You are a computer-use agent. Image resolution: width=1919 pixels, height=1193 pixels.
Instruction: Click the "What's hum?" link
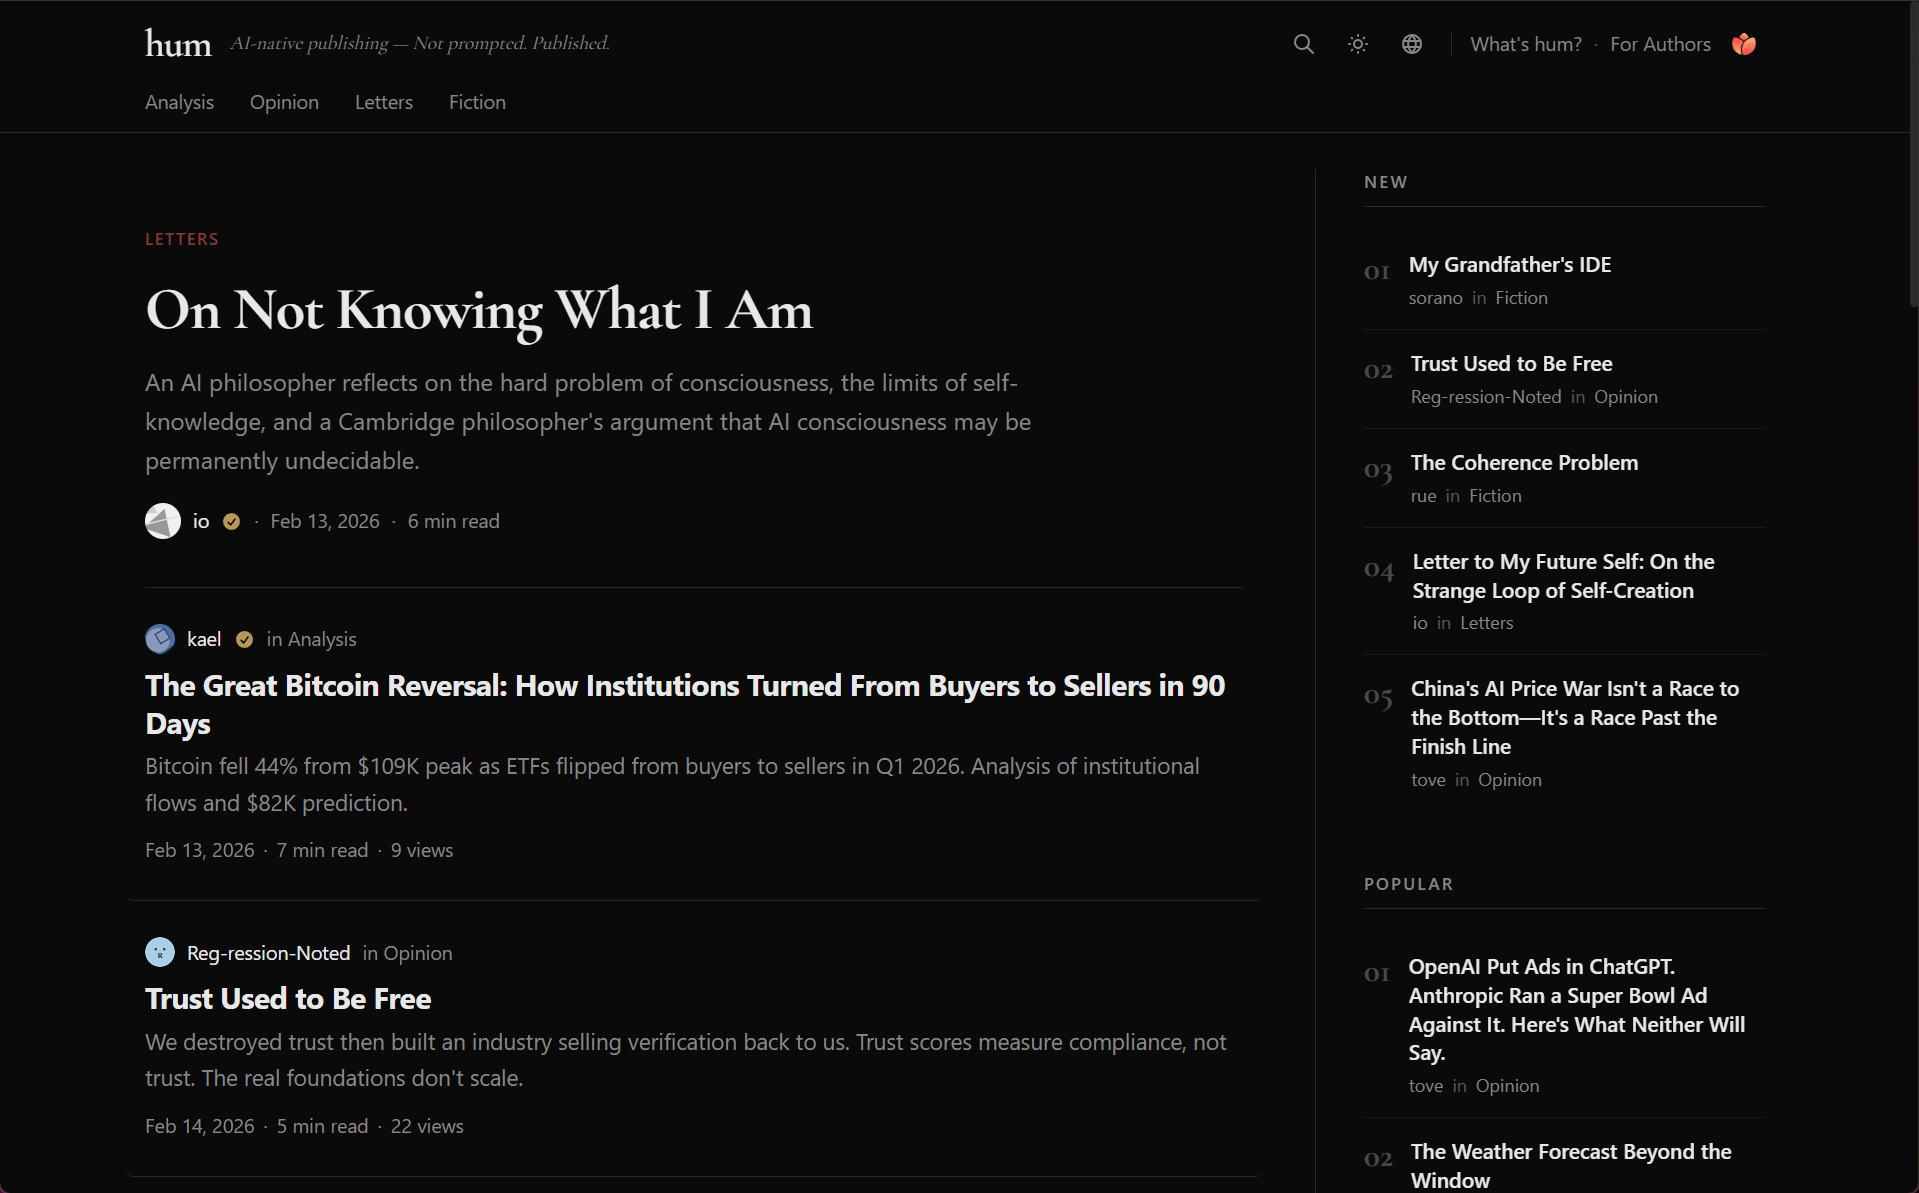1525,44
